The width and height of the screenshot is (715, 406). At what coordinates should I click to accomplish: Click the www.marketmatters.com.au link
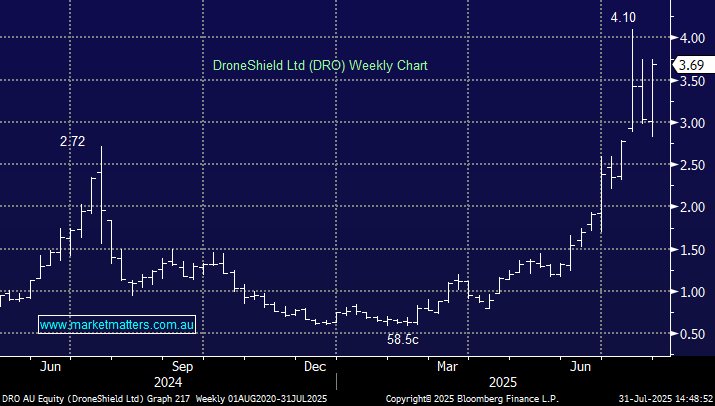(x=117, y=325)
